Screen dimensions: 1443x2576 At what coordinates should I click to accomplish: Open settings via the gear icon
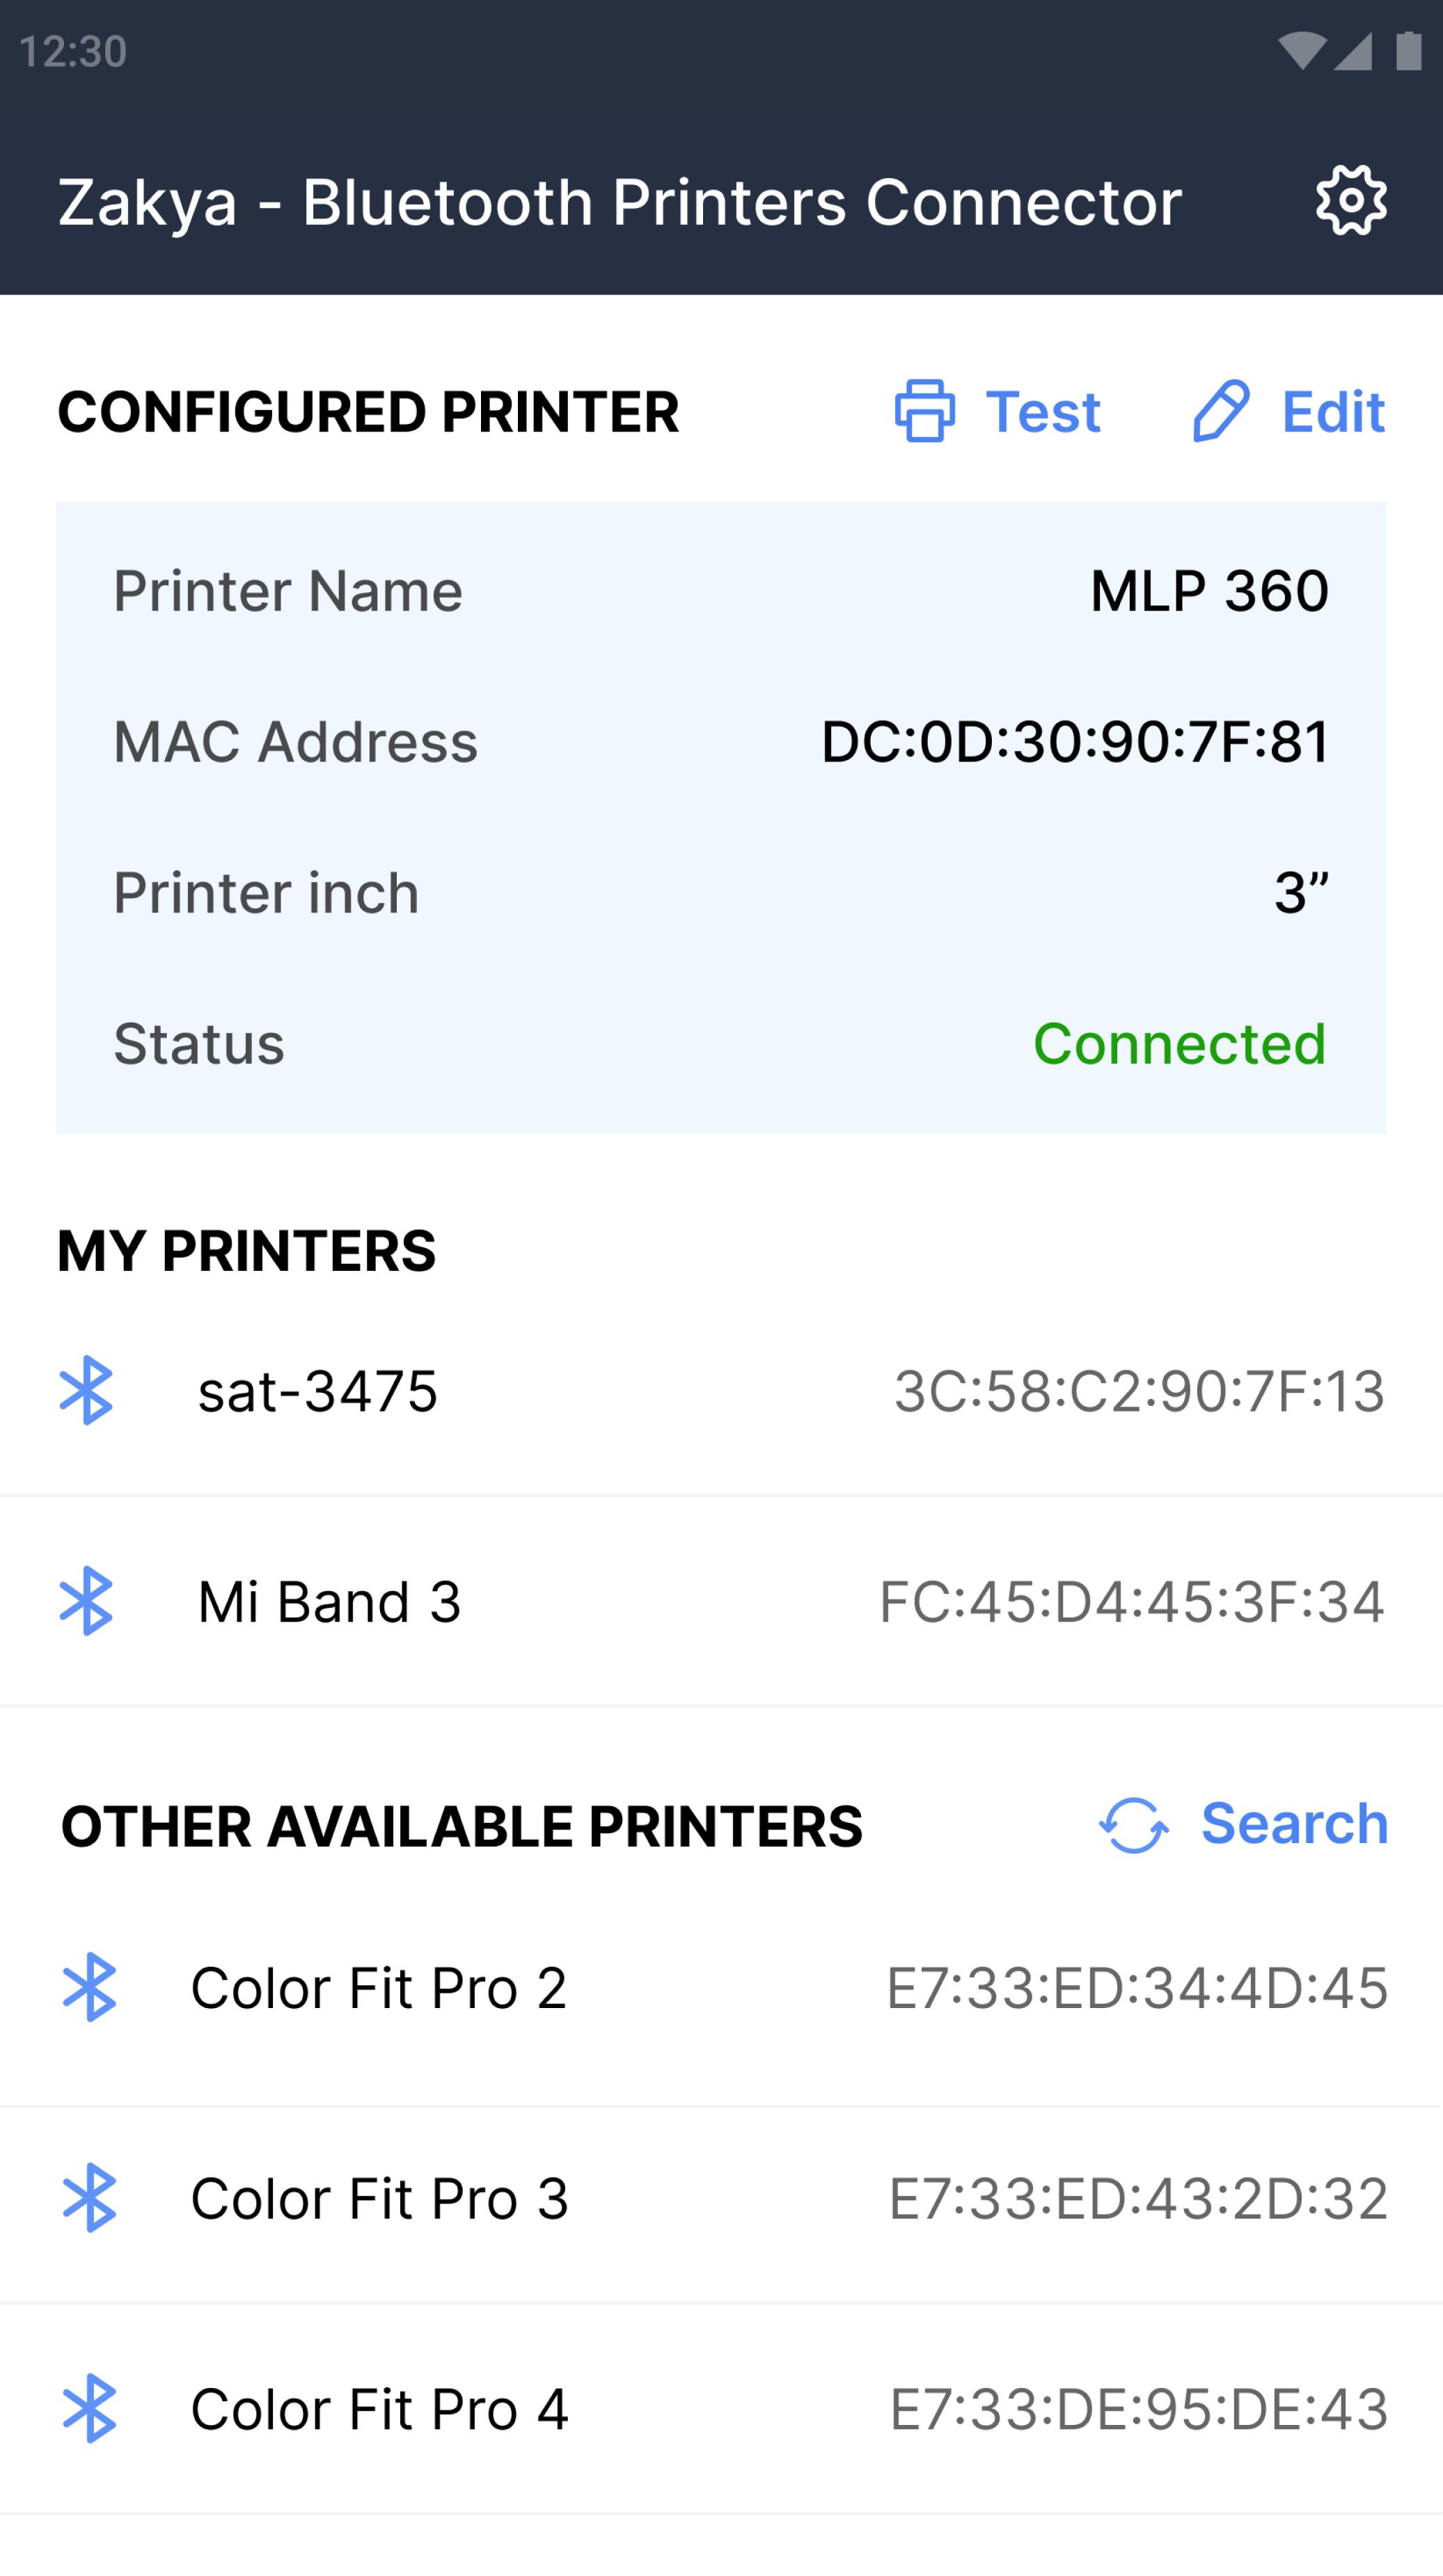click(1351, 201)
